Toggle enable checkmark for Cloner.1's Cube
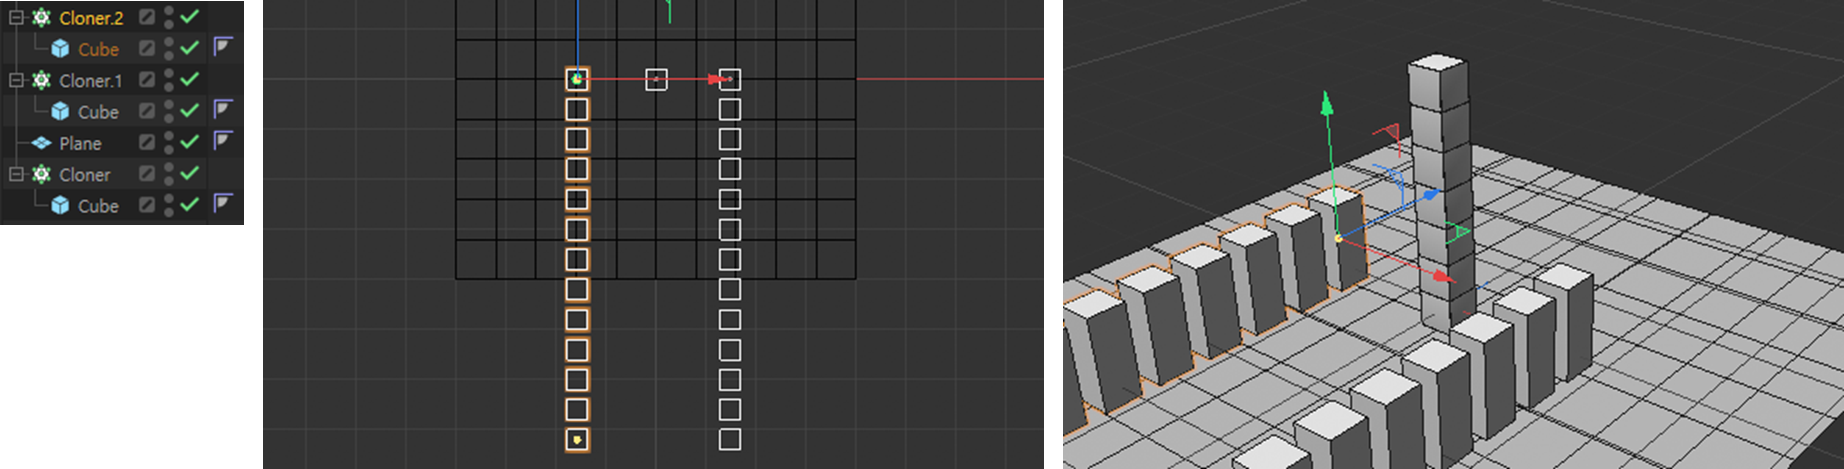 pos(189,110)
